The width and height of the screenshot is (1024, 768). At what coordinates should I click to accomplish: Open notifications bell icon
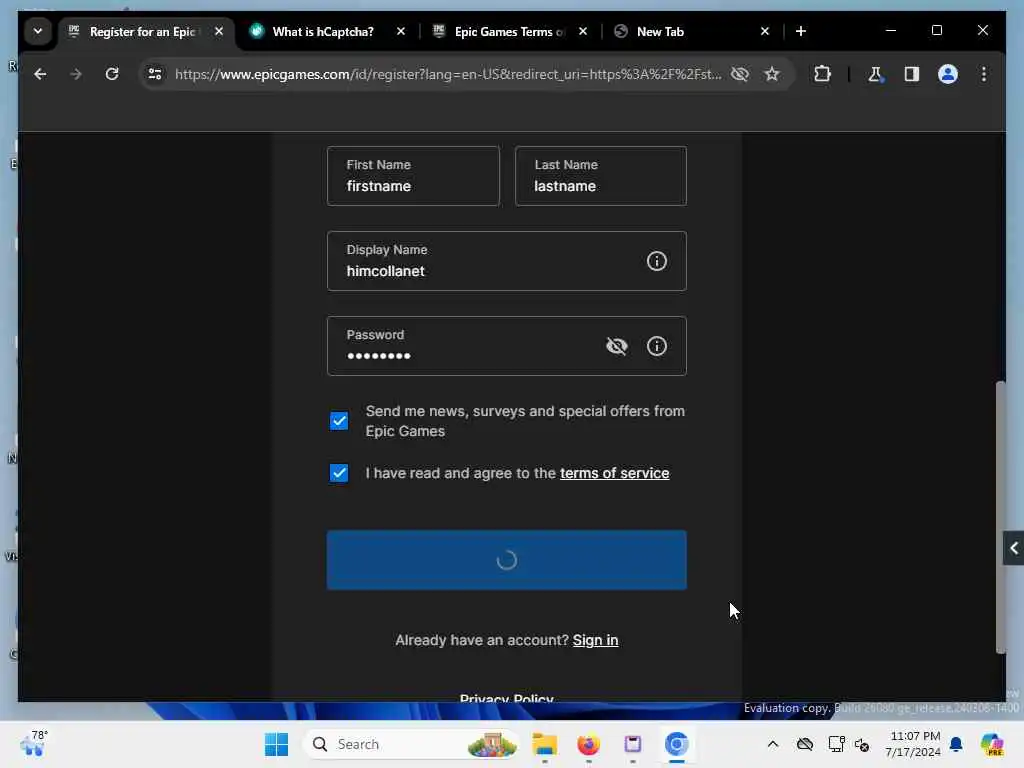pyautogui.click(x=956, y=744)
